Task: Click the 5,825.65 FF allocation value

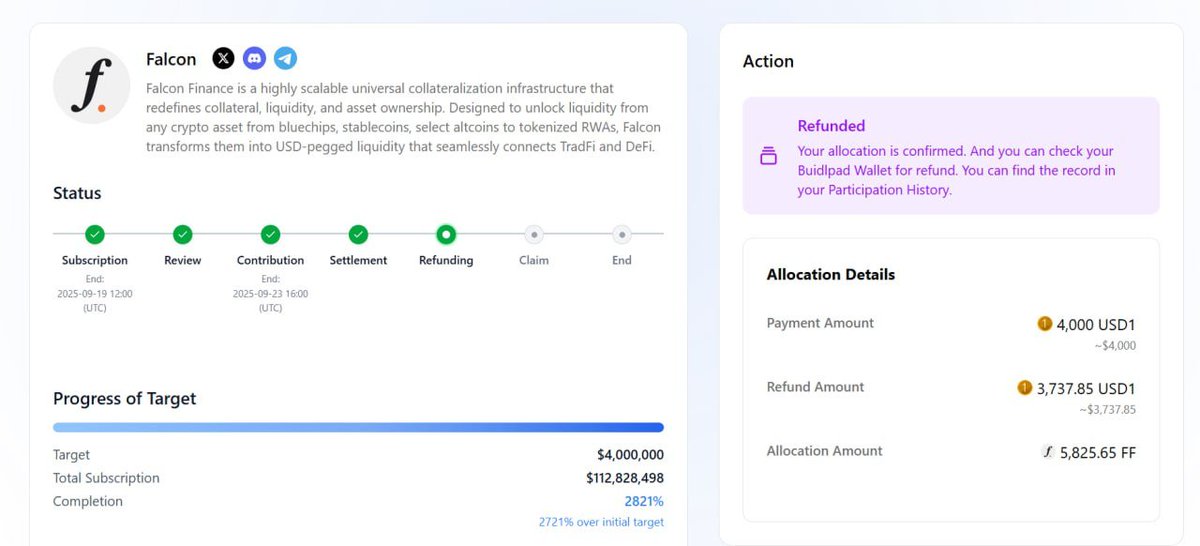Action: [x=1098, y=452]
